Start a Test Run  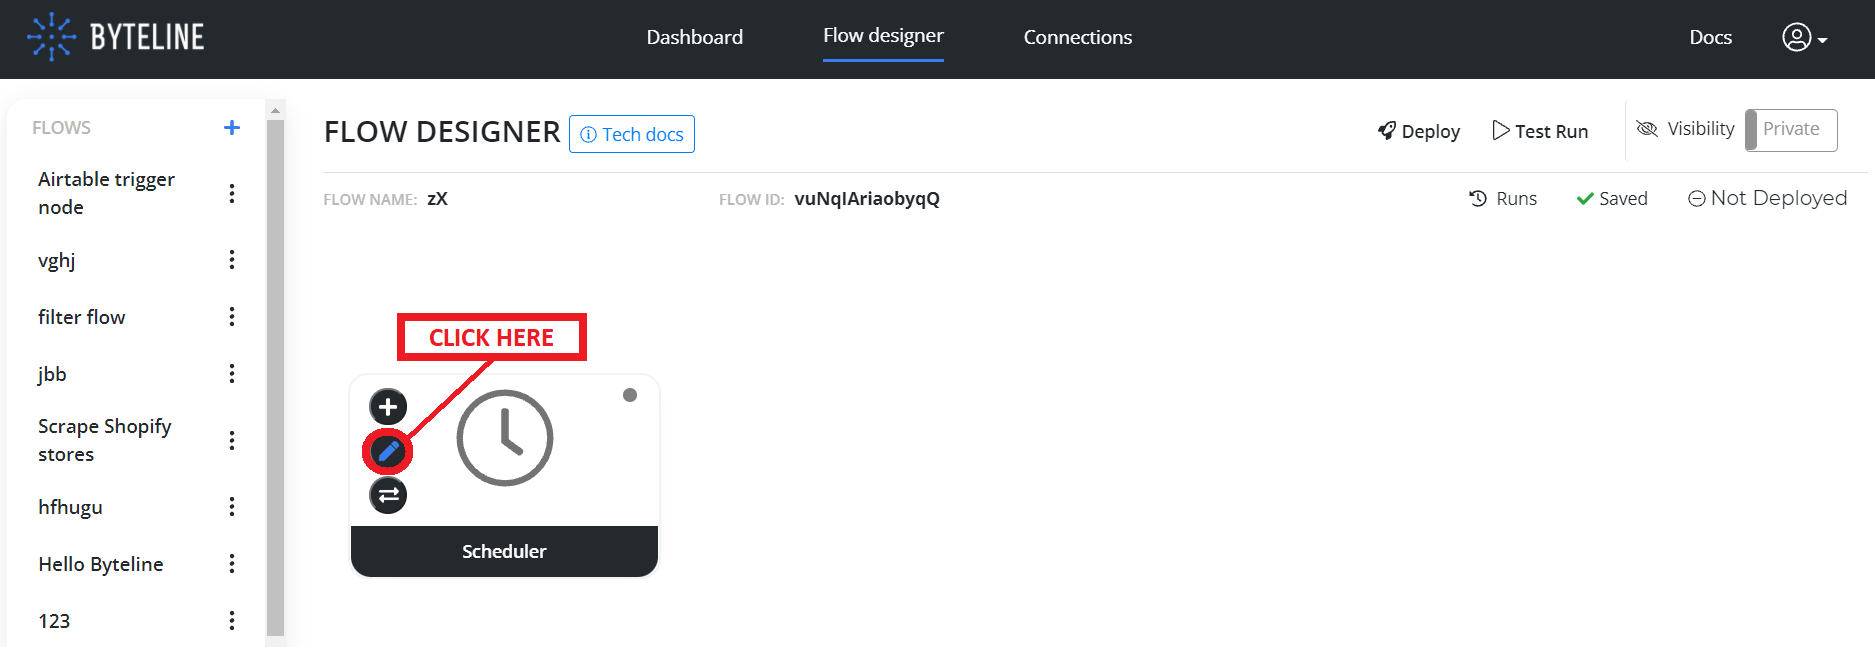coord(1540,131)
